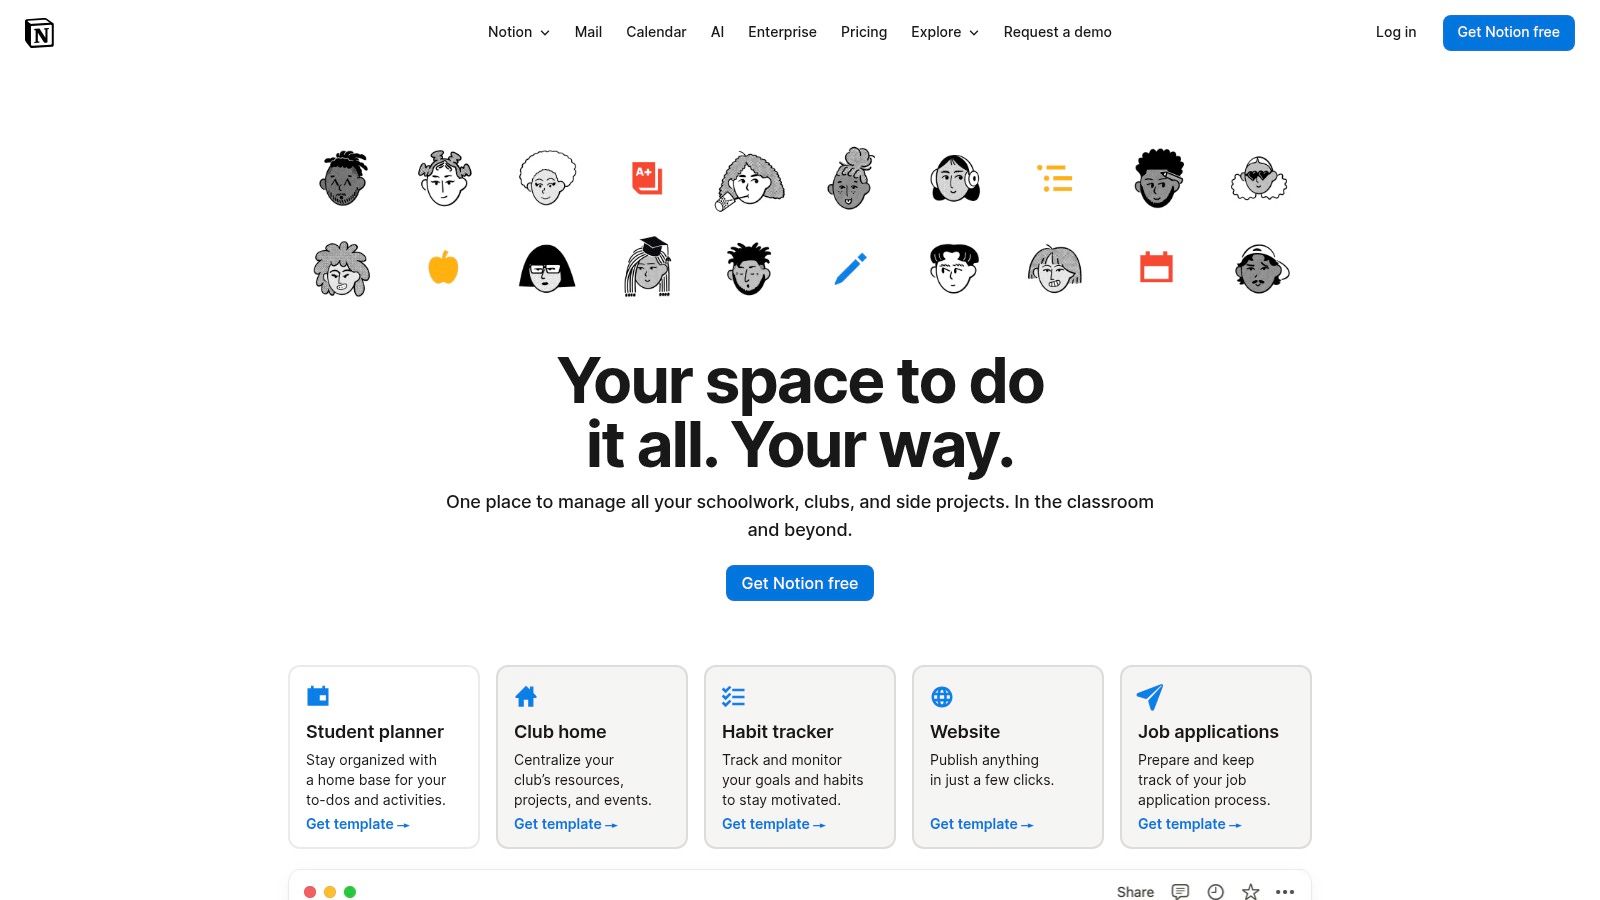Click the red dot in preview window
This screenshot has height=900, width=1600.
click(x=310, y=892)
